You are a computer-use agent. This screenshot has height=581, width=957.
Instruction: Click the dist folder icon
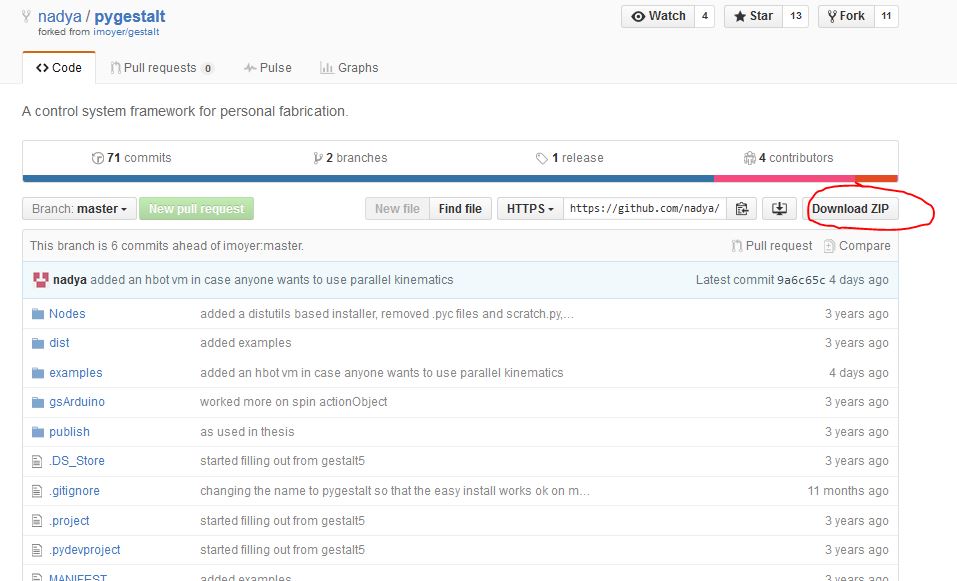pos(38,343)
